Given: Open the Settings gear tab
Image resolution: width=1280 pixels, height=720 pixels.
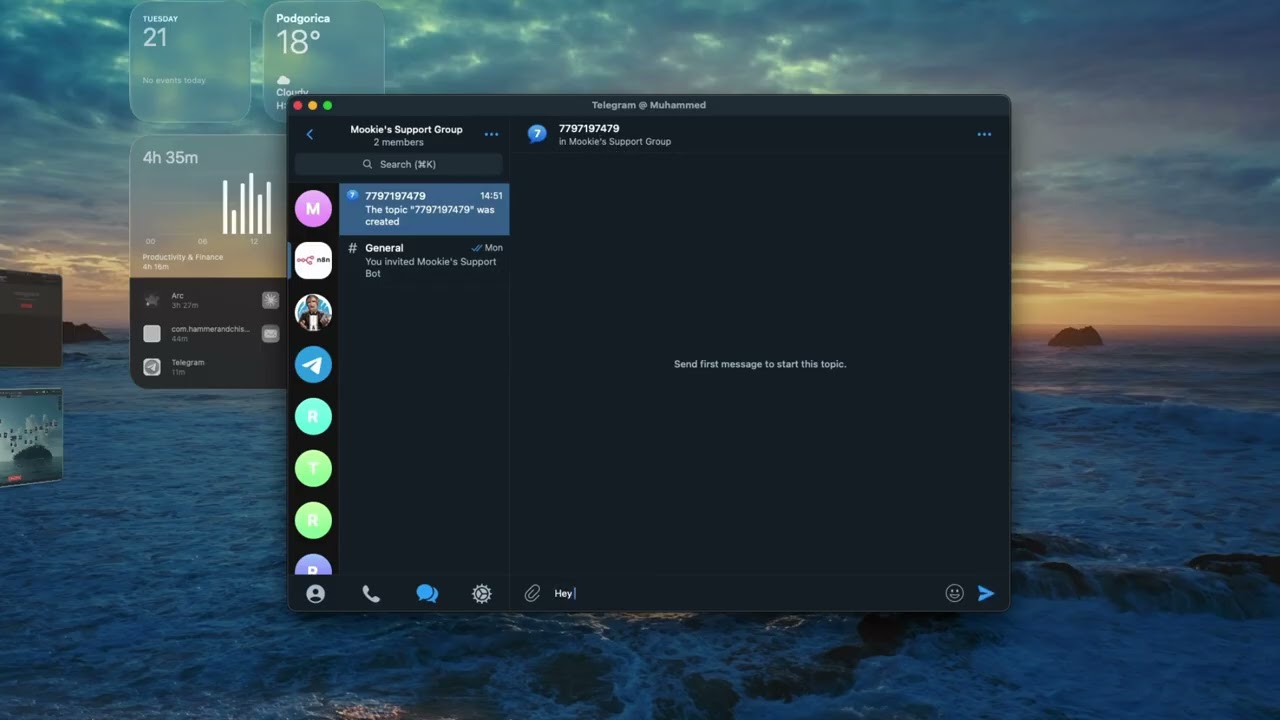Looking at the screenshot, I should click(481, 594).
